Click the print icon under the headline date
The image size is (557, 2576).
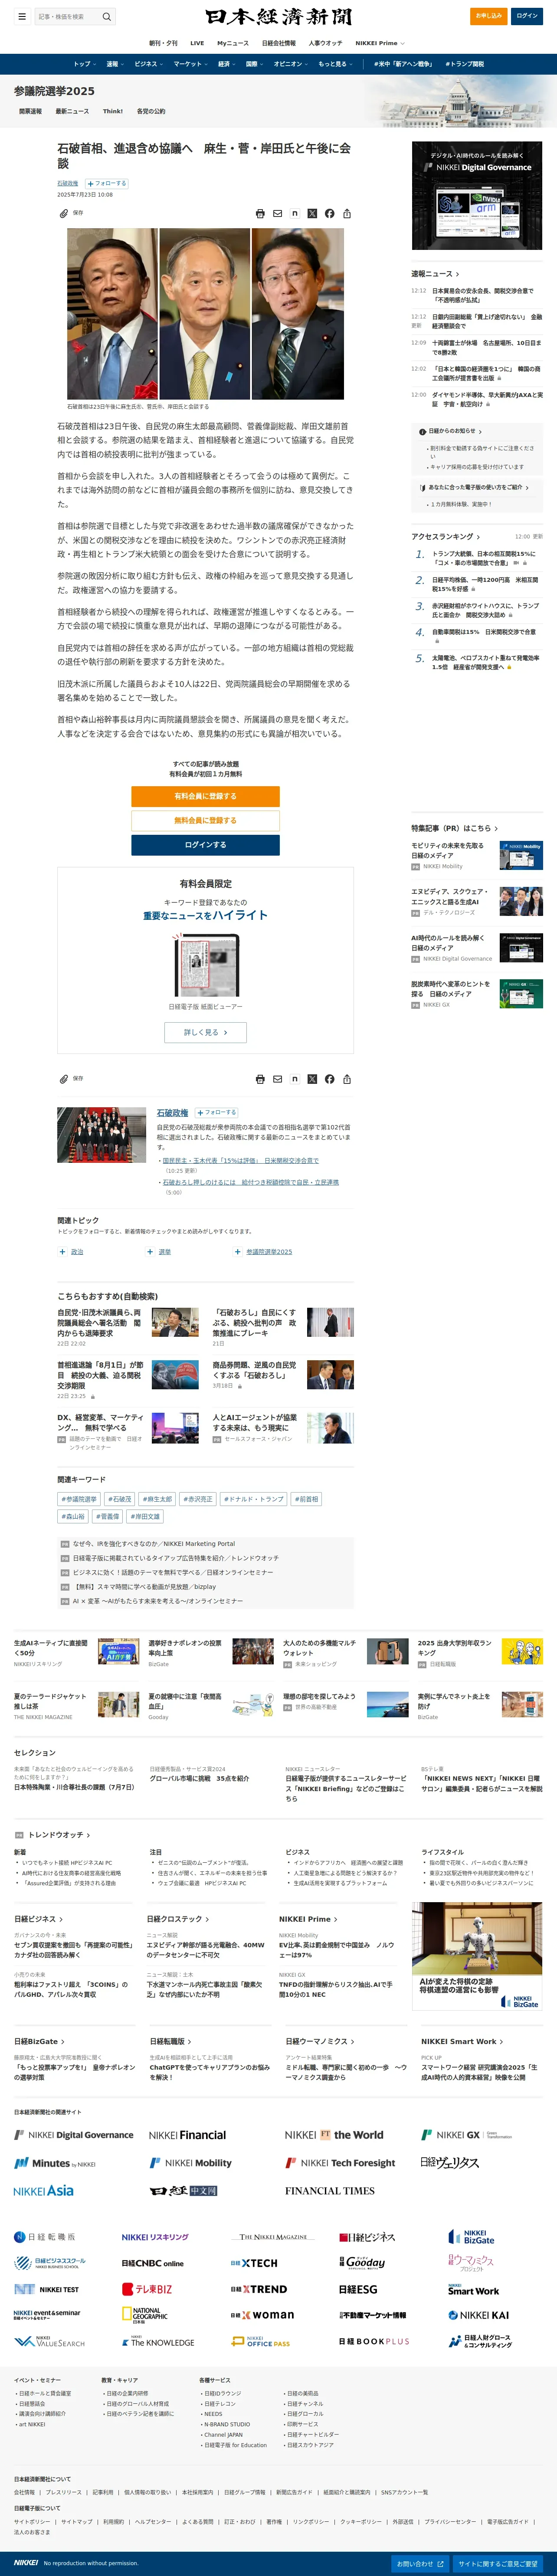(260, 213)
